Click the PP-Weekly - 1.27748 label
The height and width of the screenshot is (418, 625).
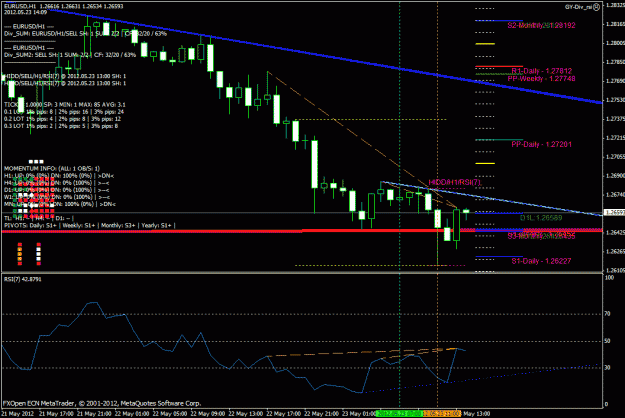pyautogui.click(x=541, y=78)
